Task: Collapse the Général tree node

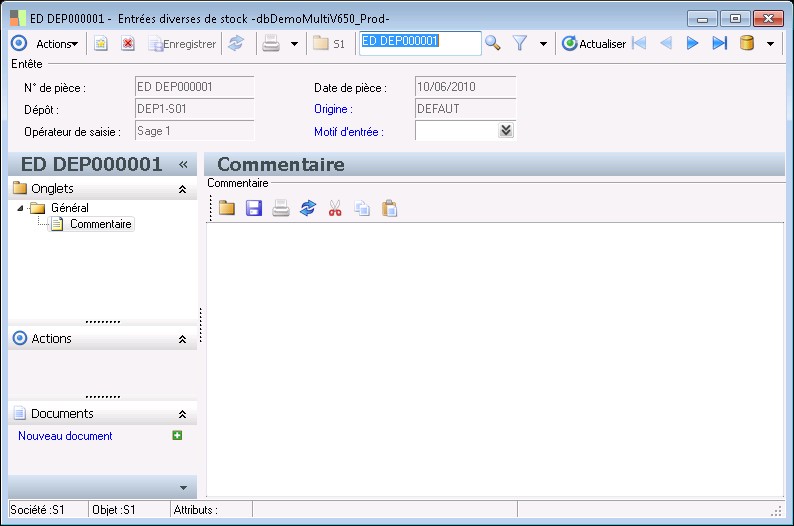Action: coord(20,208)
